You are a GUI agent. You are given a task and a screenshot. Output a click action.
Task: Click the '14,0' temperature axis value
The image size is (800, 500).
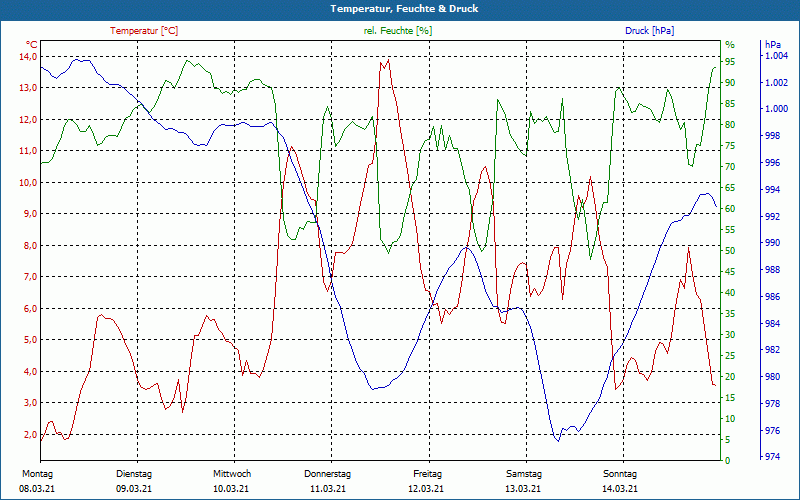[x=28, y=56]
